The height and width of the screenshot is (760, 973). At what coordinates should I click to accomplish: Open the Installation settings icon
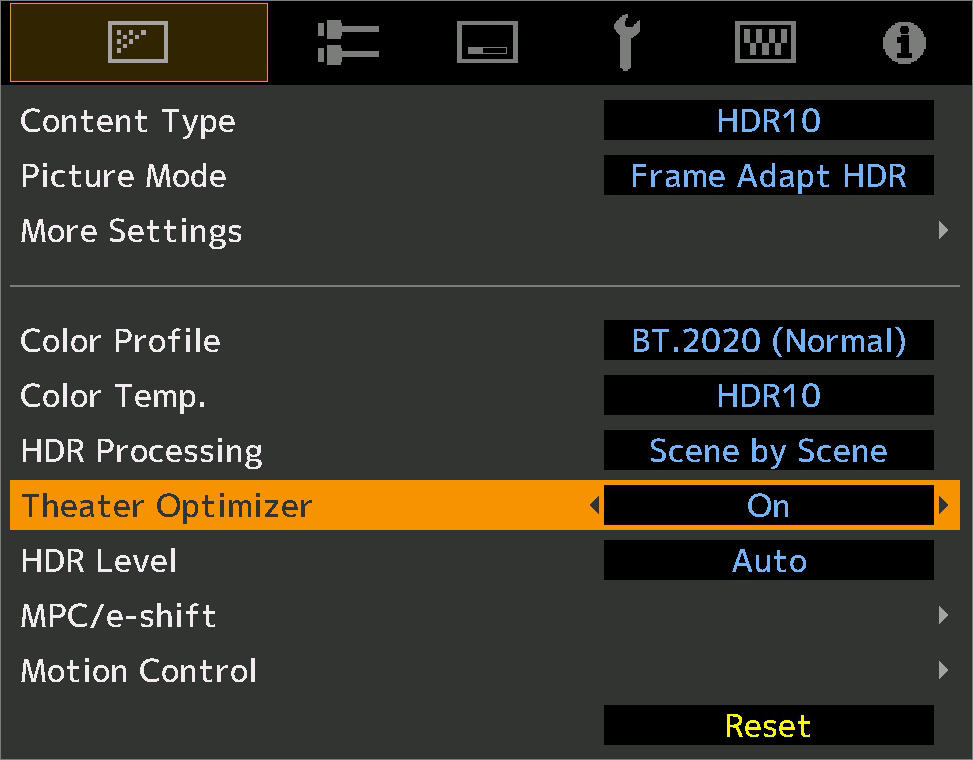(x=487, y=43)
